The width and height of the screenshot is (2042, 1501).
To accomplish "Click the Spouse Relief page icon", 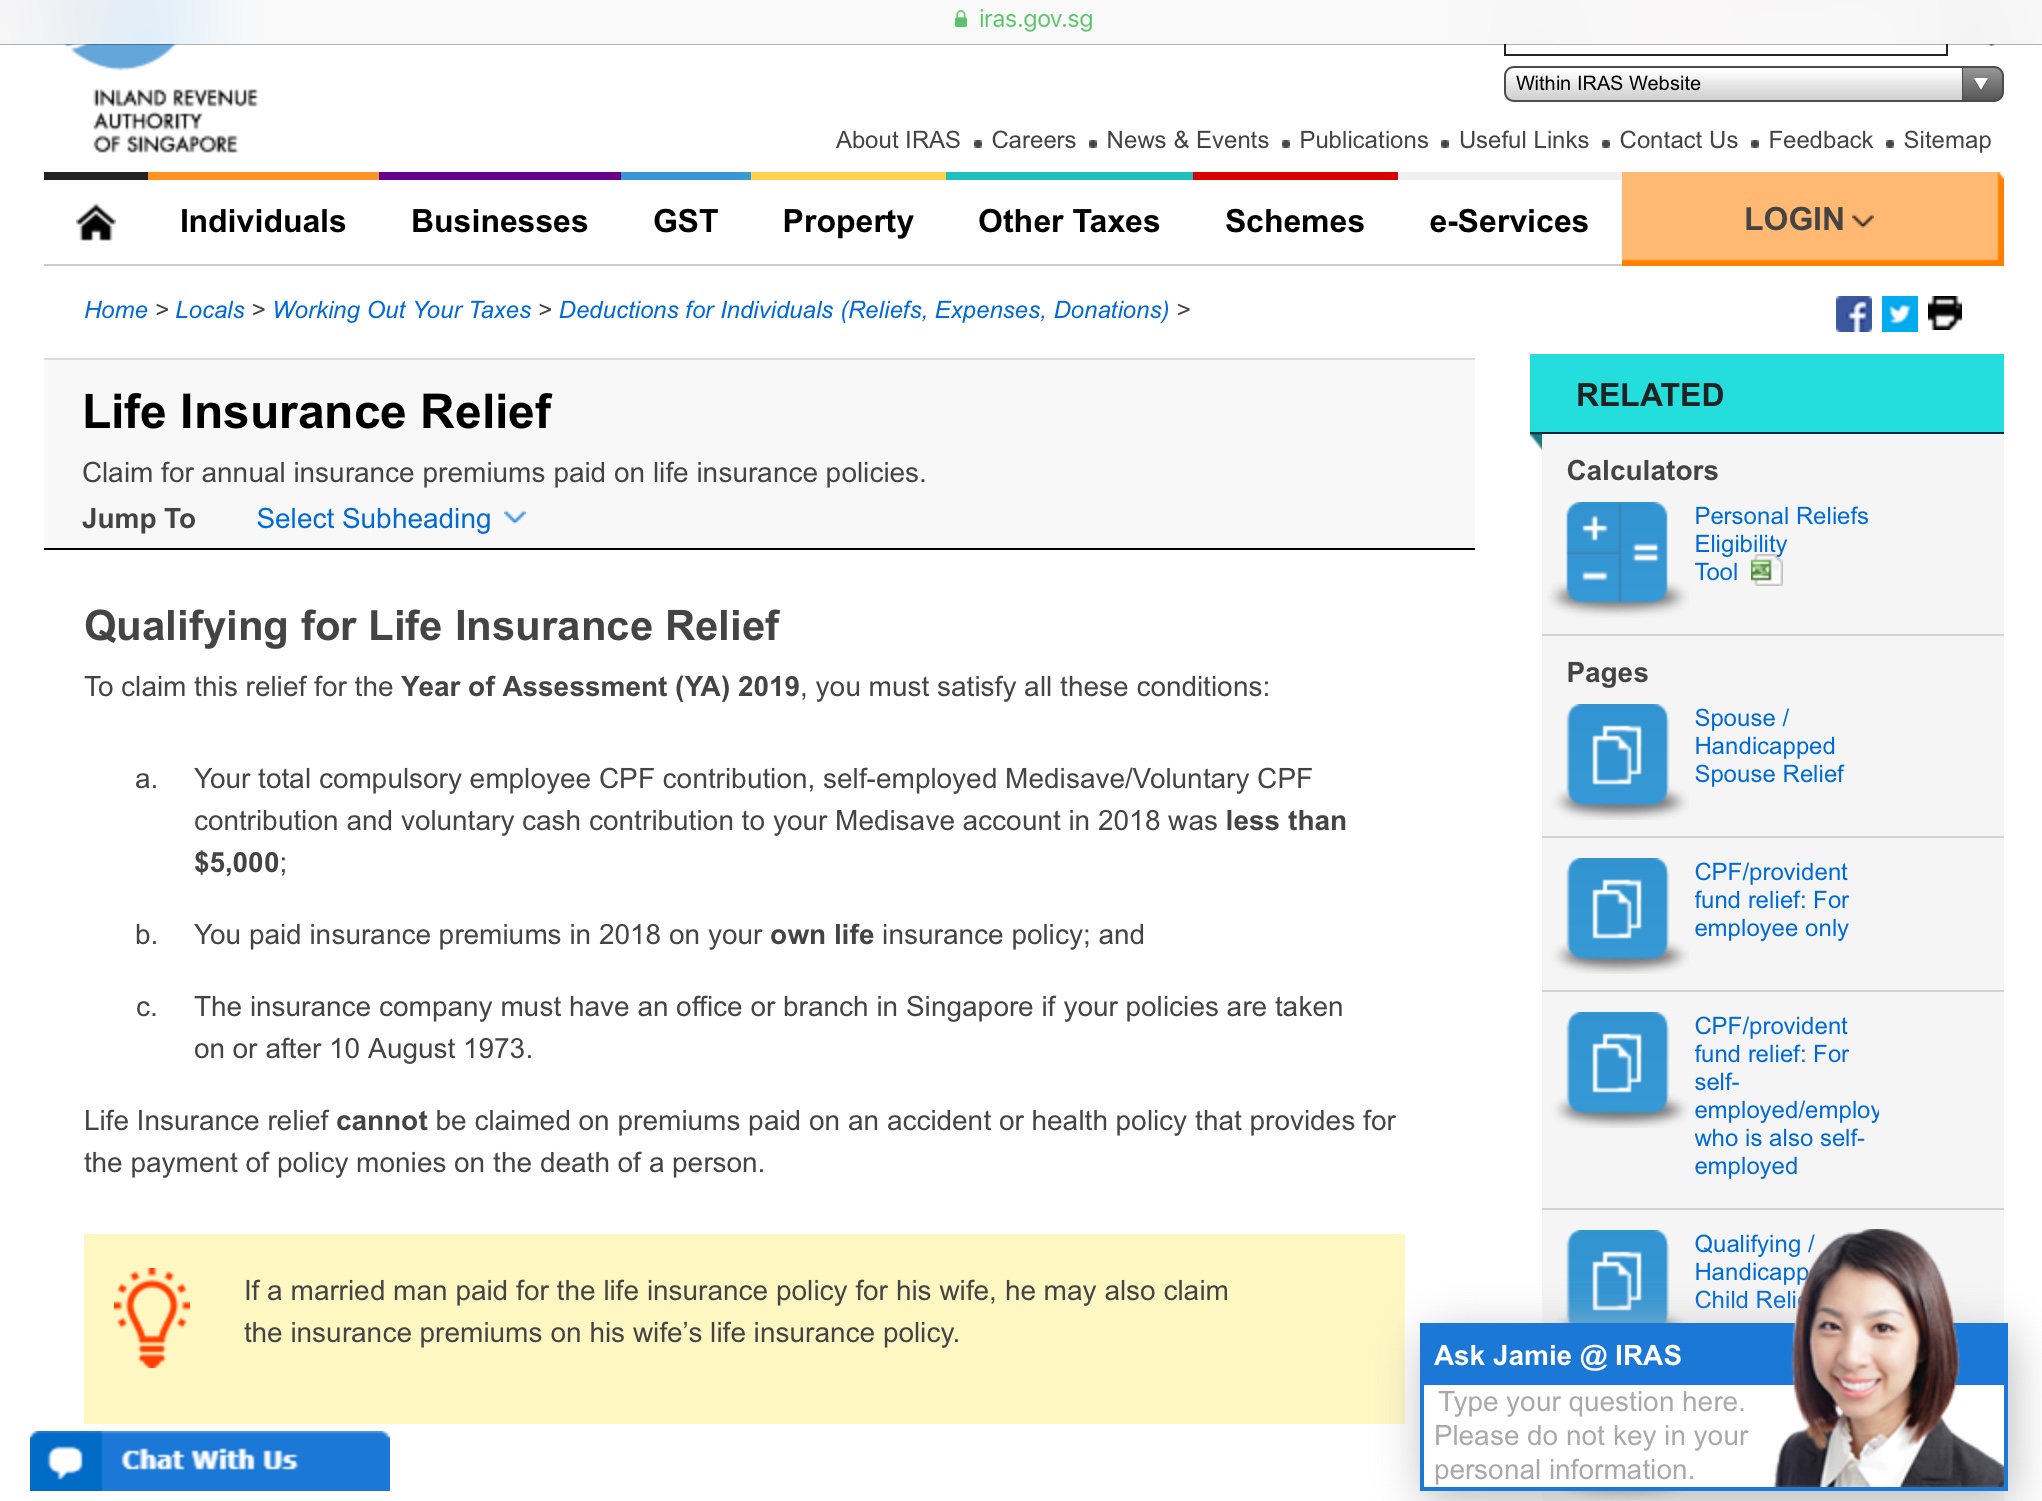I will pyautogui.click(x=1616, y=754).
